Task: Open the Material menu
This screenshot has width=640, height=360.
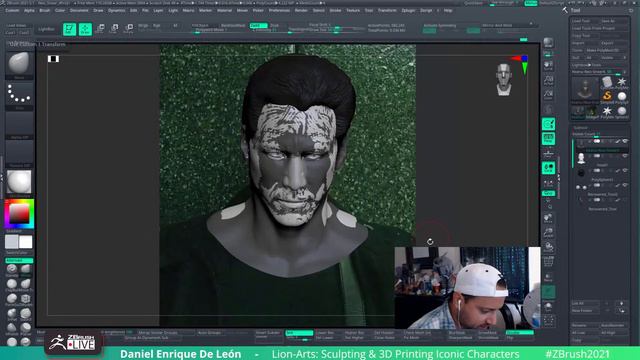Action: coord(224,10)
